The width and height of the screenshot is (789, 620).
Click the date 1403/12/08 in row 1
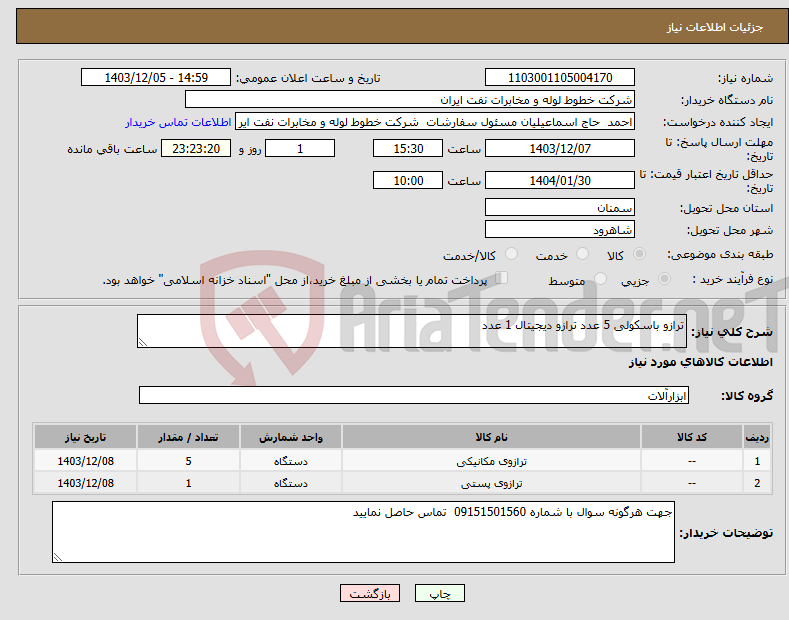pyautogui.click(x=86, y=461)
